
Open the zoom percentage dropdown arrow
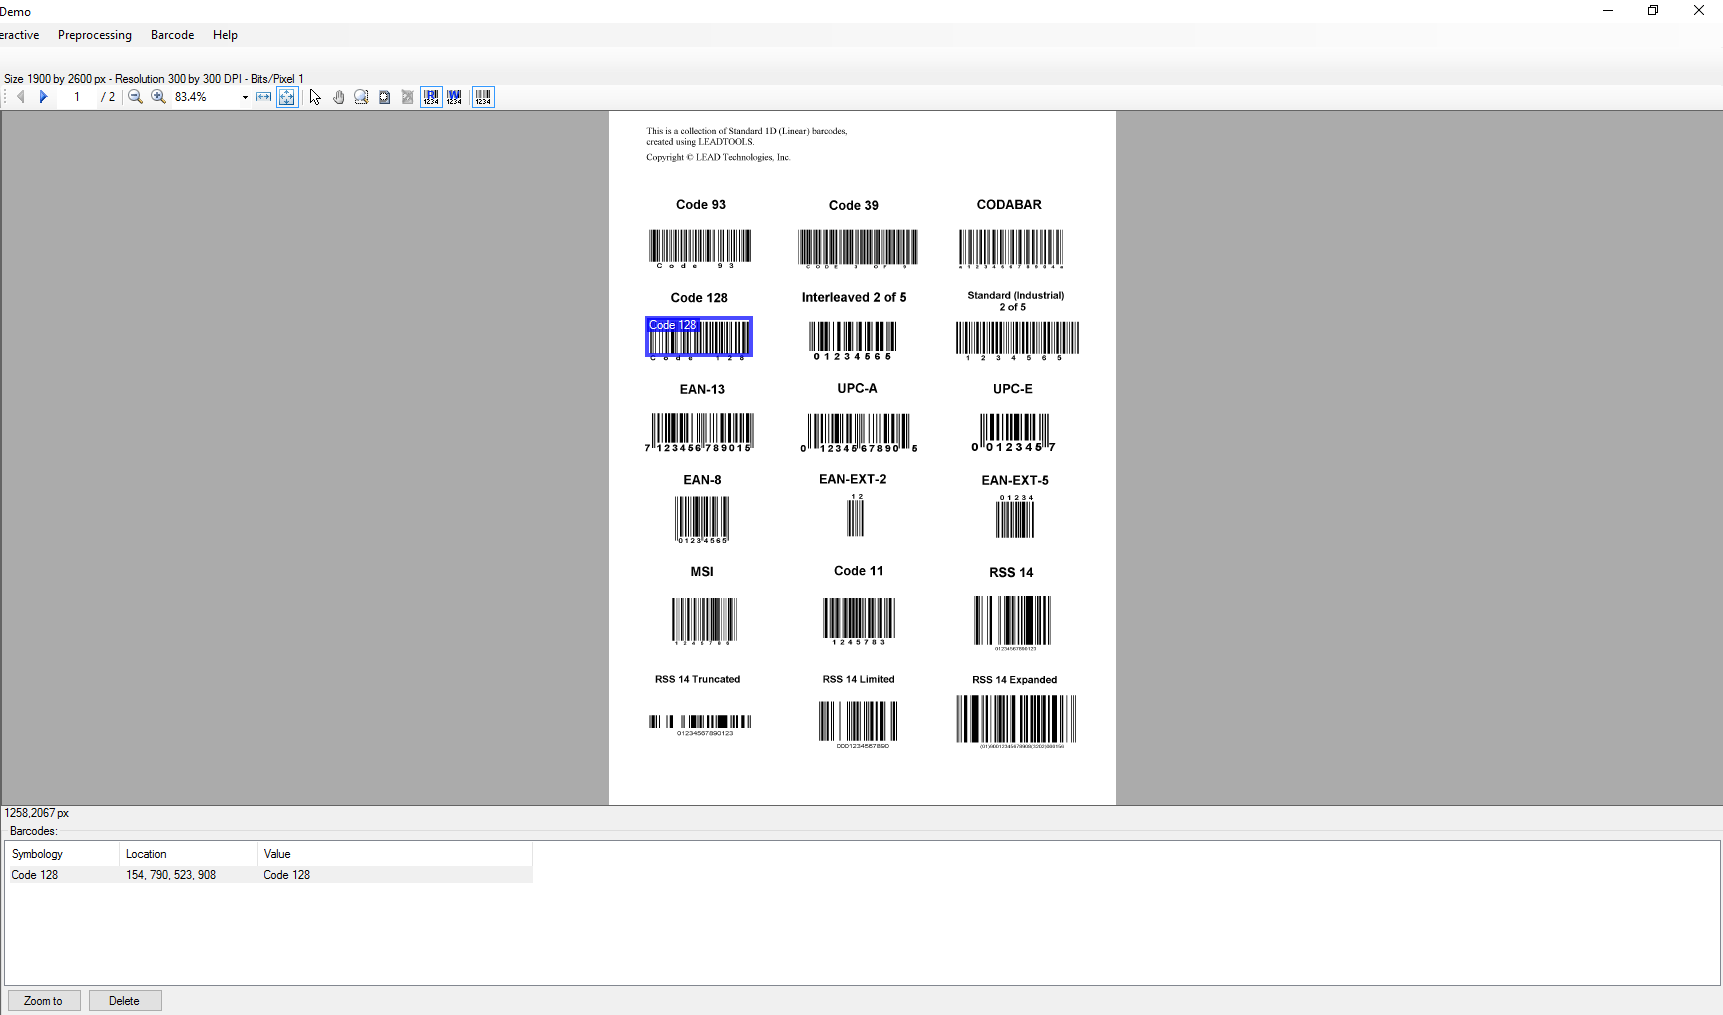pos(245,97)
